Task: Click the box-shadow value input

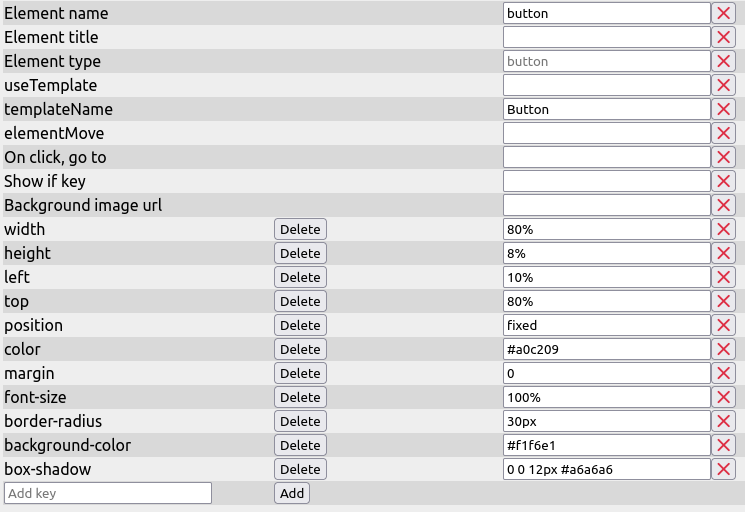Action: pos(606,469)
